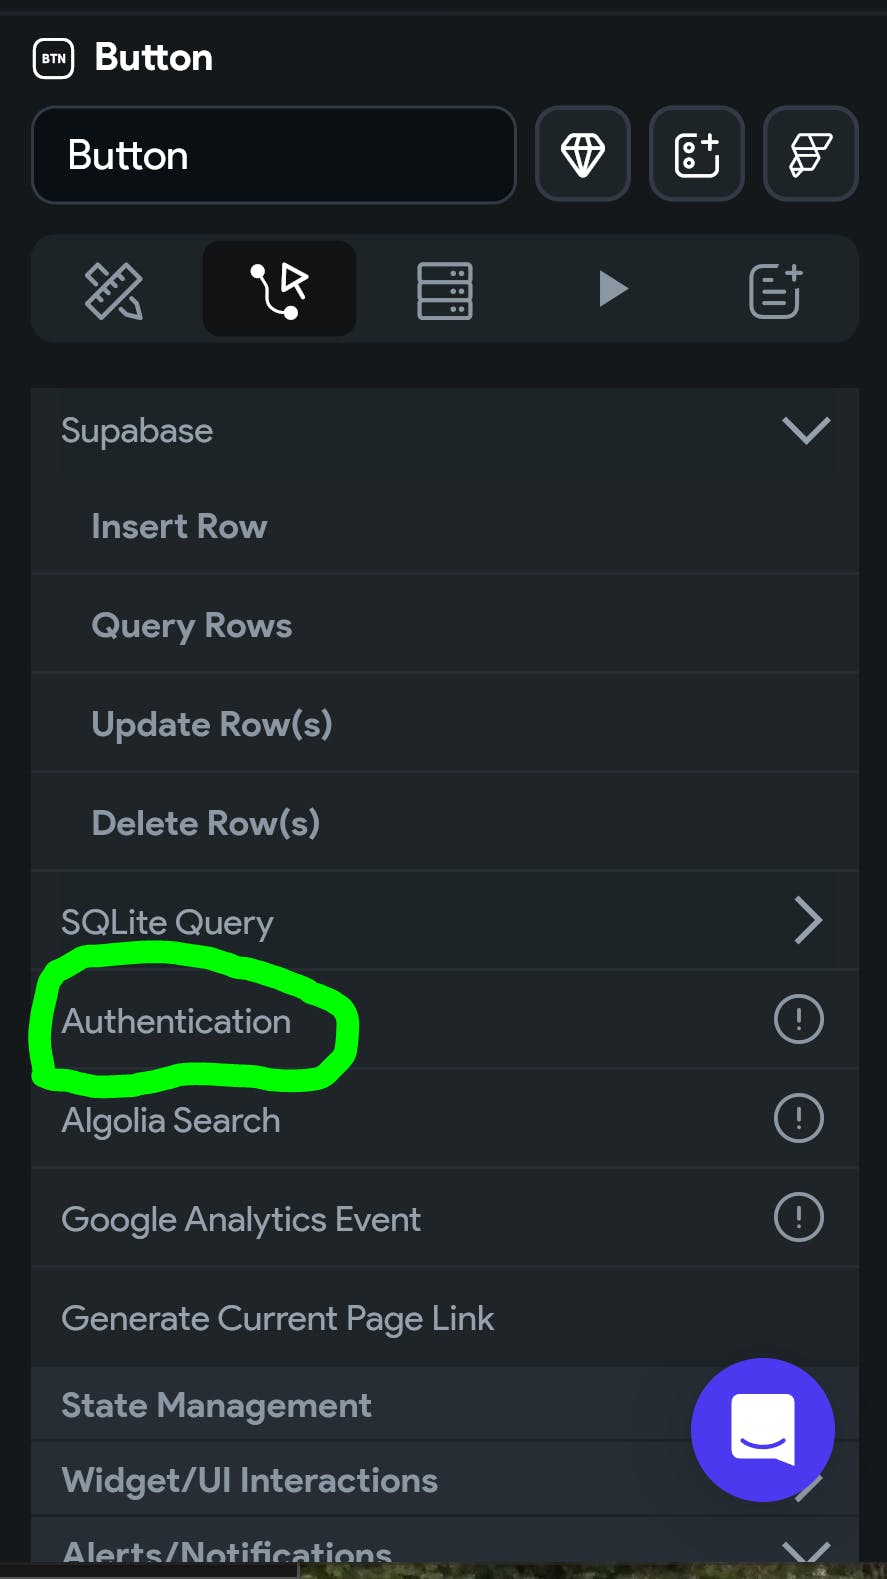
Task: Switch to the ruler-and-pencil properties tab
Action: [x=114, y=290]
